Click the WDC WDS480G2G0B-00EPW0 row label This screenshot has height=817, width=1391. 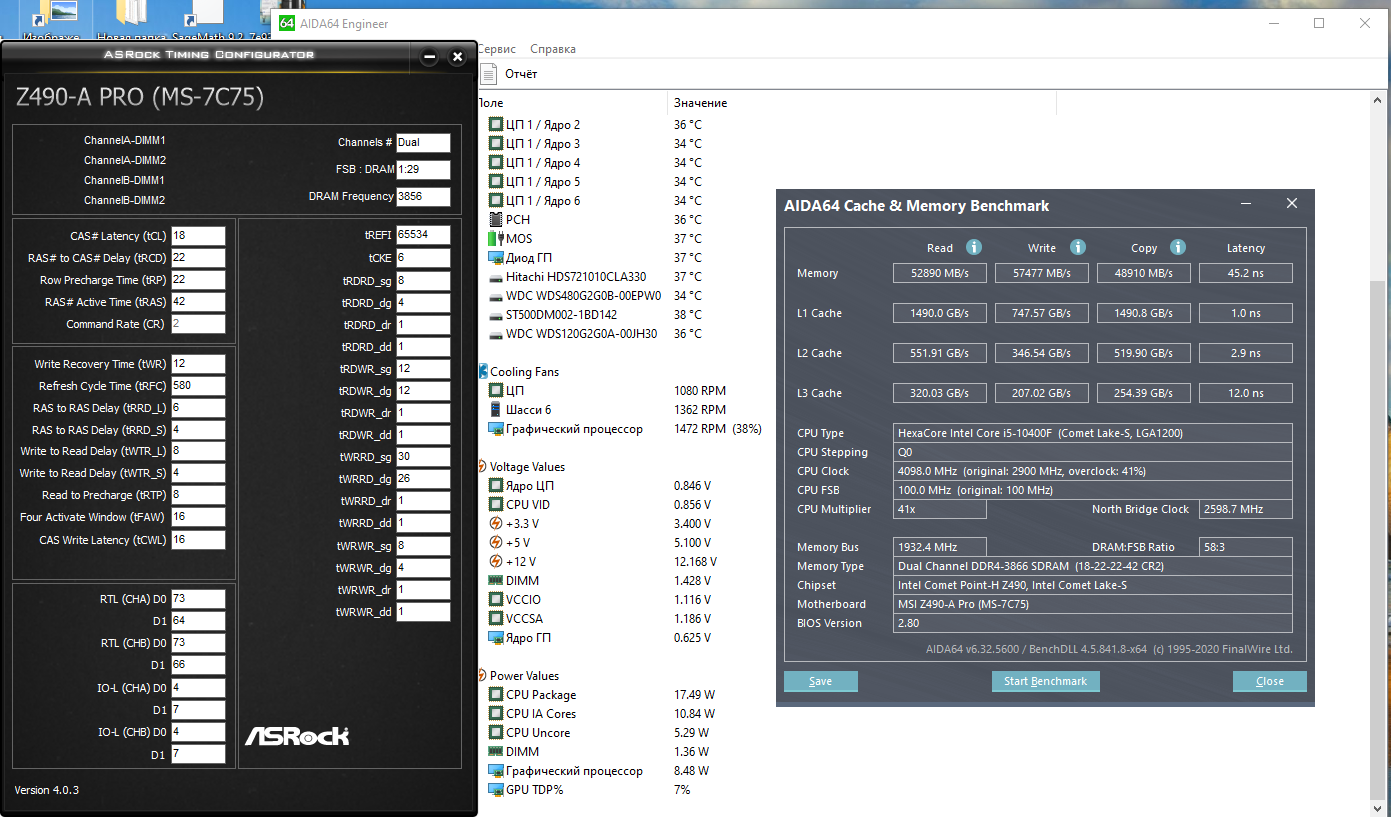point(584,296)
